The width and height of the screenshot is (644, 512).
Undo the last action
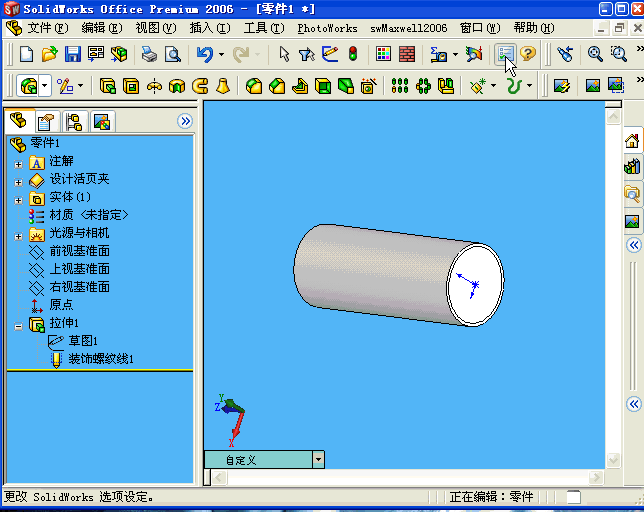(205, 54)
